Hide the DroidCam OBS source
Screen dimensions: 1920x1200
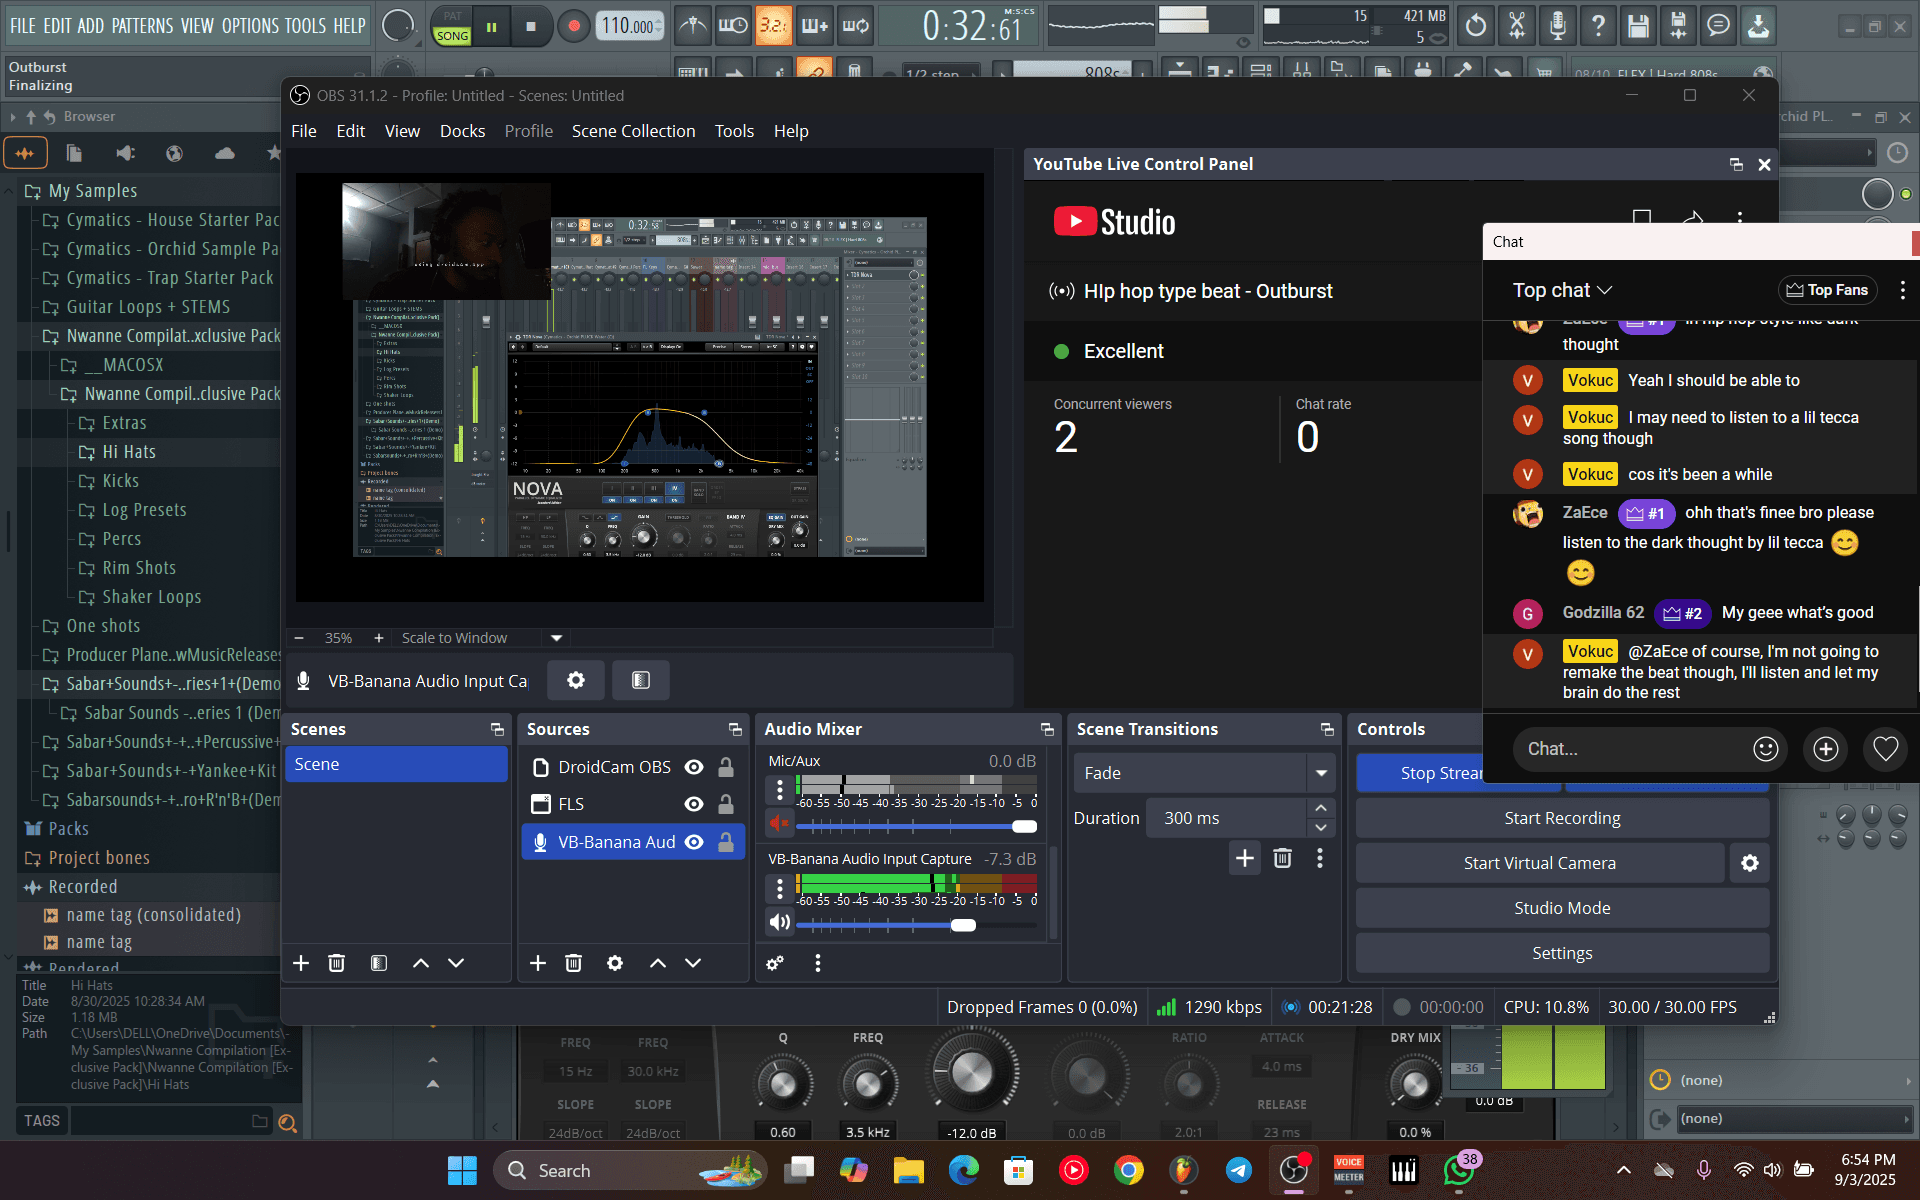(x=694, y=767)
